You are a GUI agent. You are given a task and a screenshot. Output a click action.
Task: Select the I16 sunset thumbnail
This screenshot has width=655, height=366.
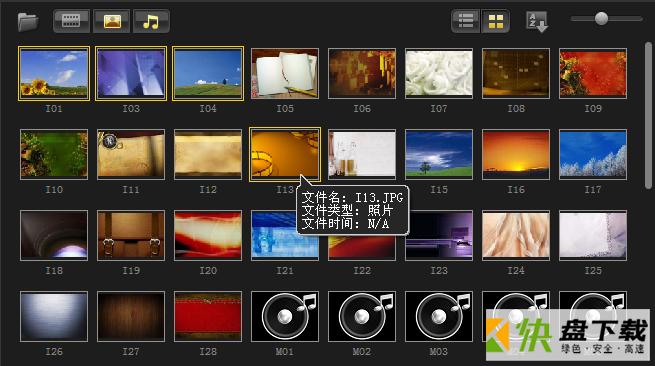pyautogui.click(x=516, y=155)
